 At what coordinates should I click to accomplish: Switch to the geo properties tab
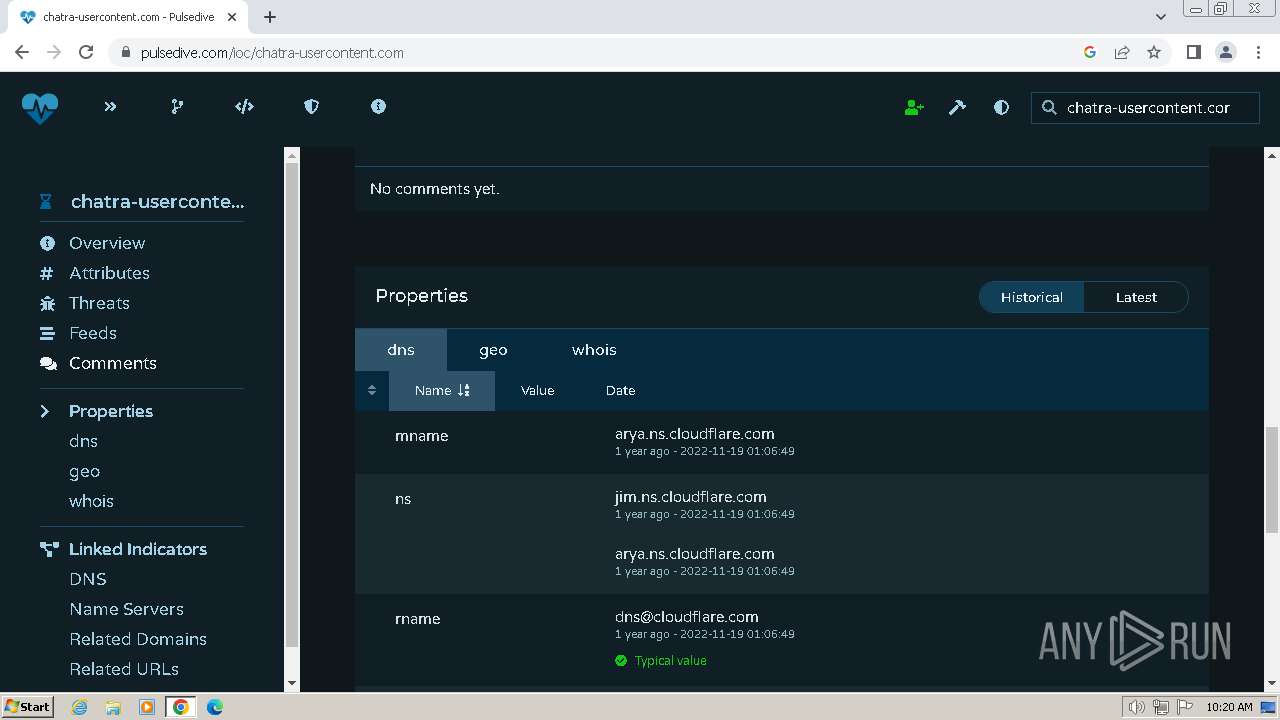tap(493, 350)
